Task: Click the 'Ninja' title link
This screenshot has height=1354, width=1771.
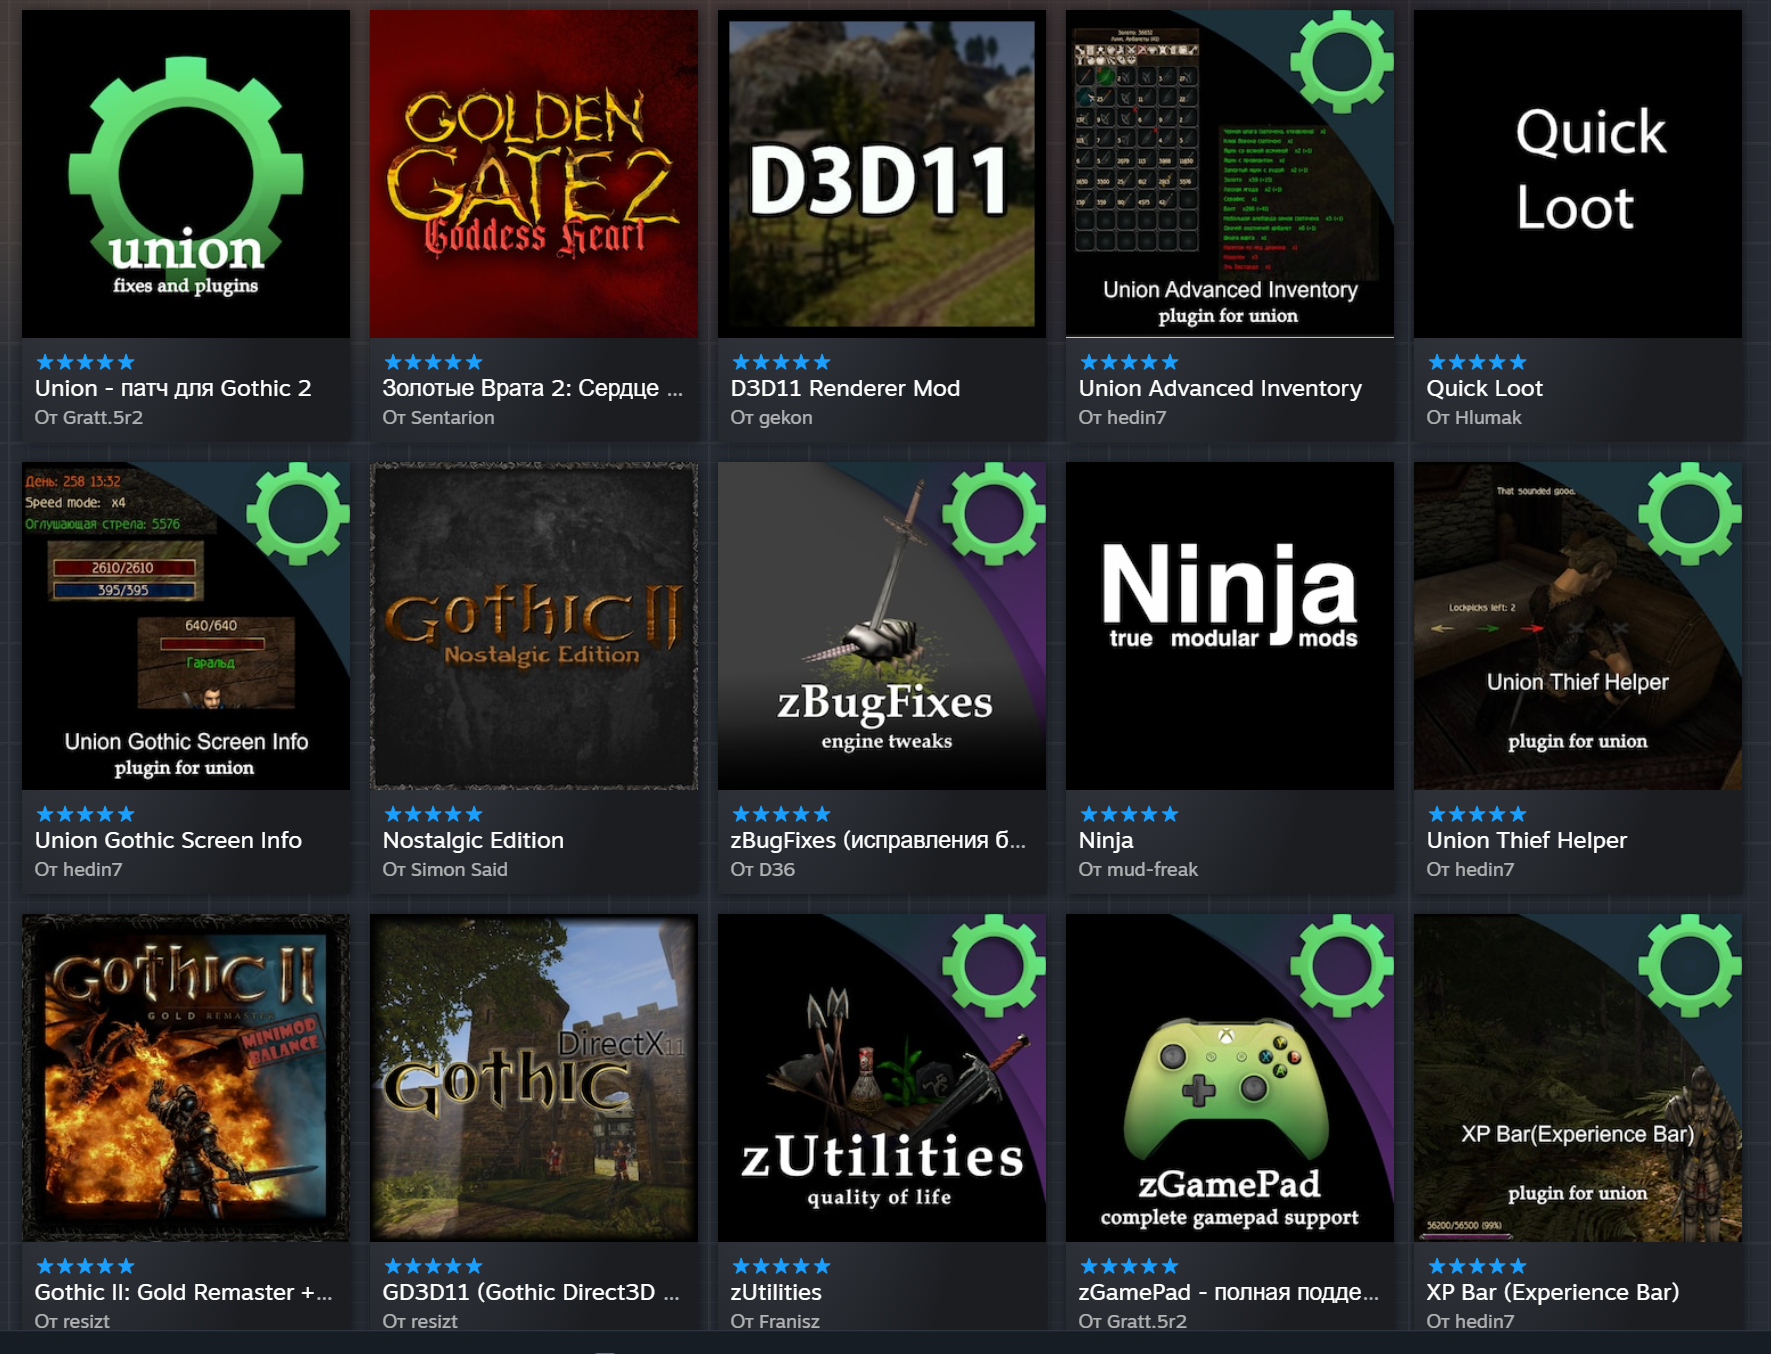Action: pyautogui.click(x=1106, y=840)
